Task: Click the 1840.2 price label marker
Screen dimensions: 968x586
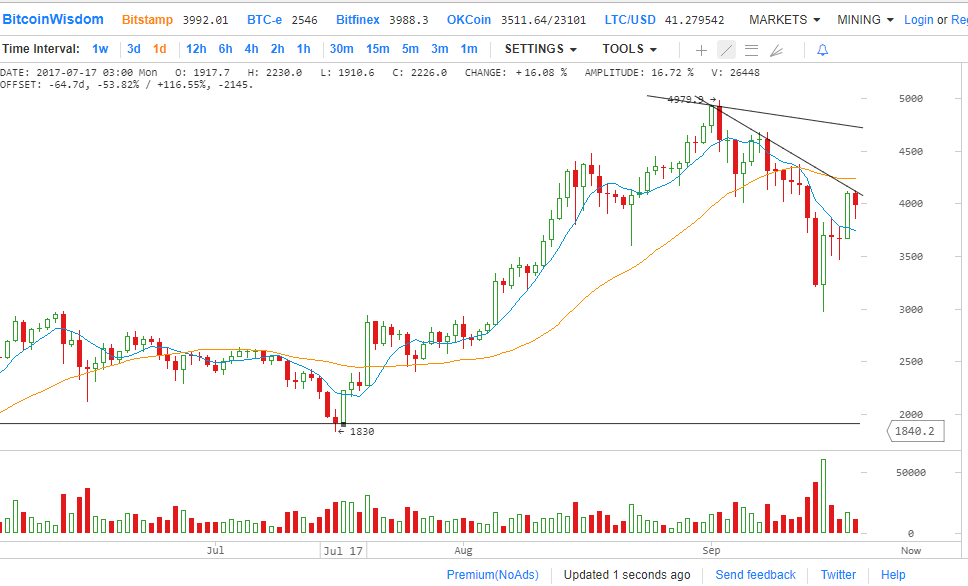Action: (x=916, y=431)
